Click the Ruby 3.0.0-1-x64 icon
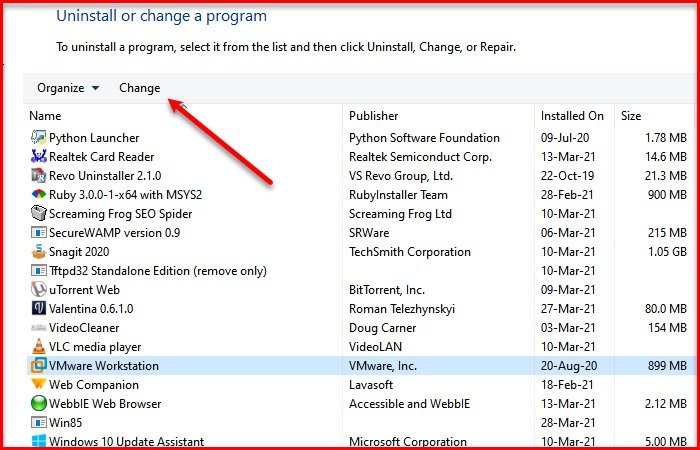 tap(39, 195)
